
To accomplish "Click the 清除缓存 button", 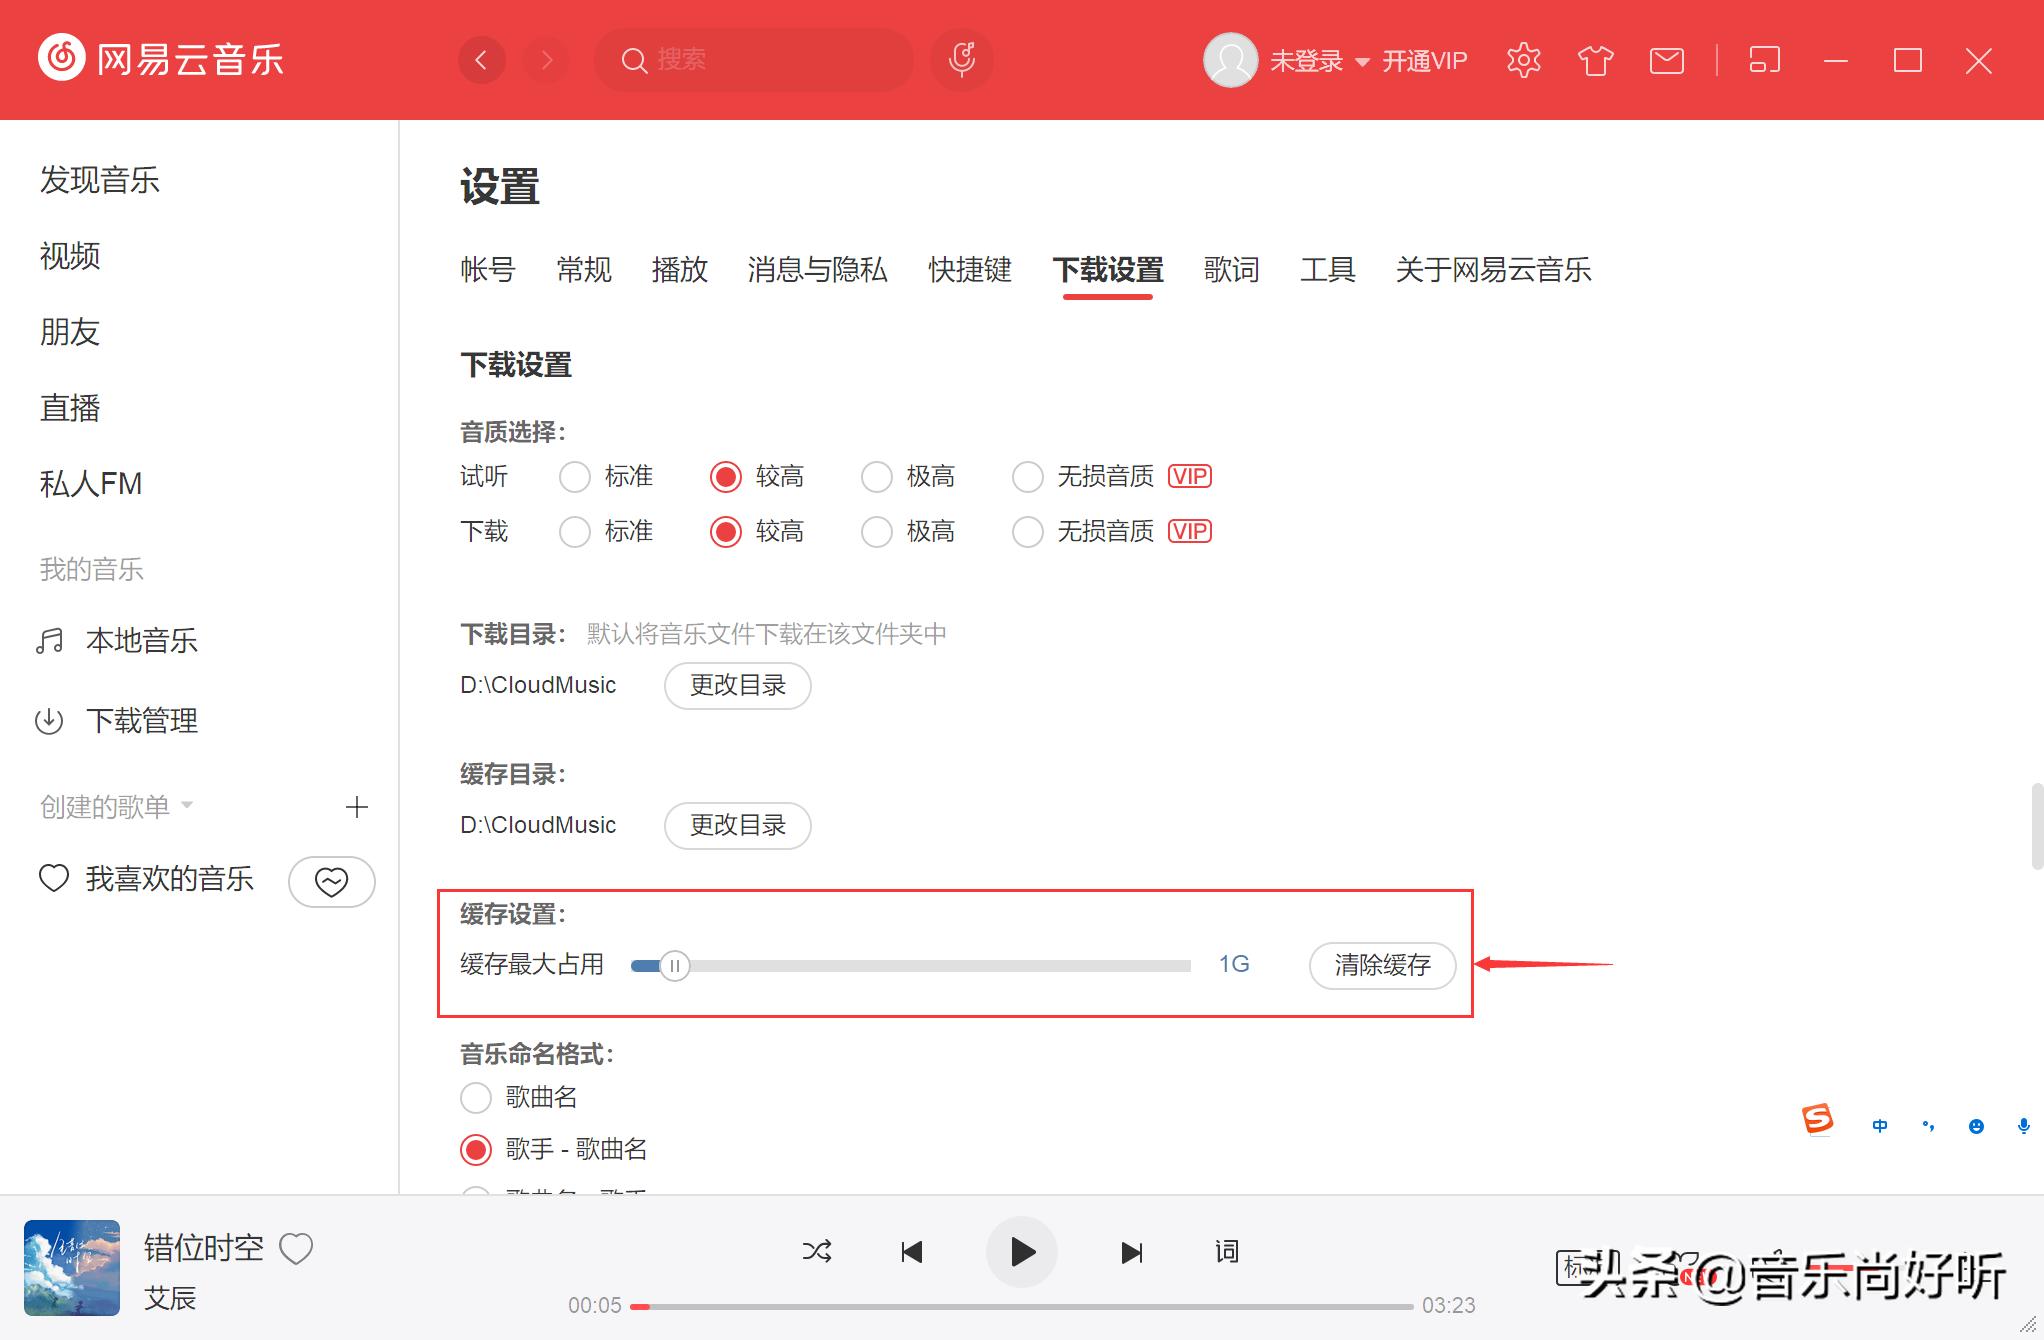I will coord(1381,965).
